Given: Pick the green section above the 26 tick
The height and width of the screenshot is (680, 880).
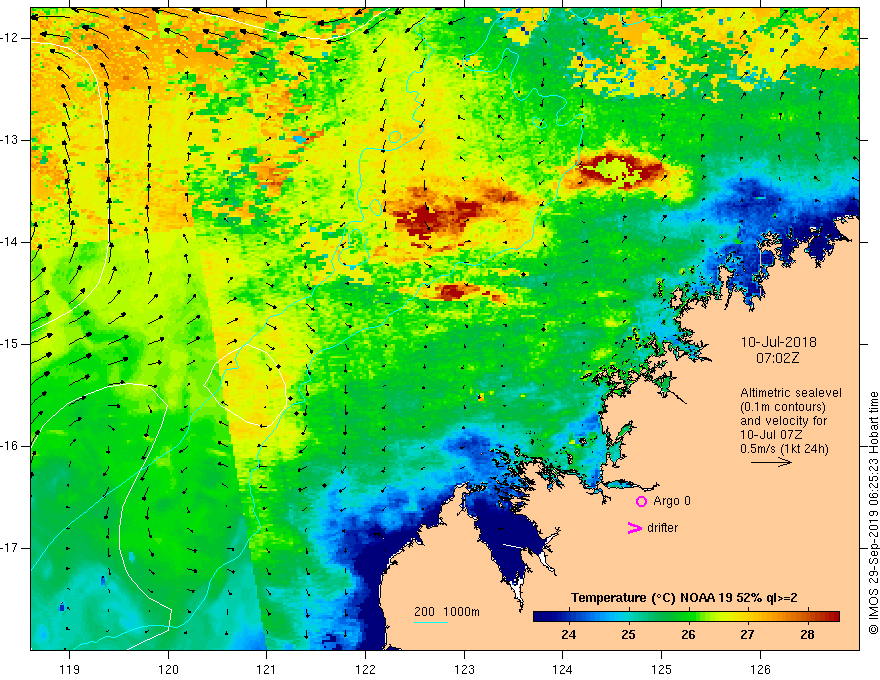Looking at the screenshot, I should (x=688, y=617).
